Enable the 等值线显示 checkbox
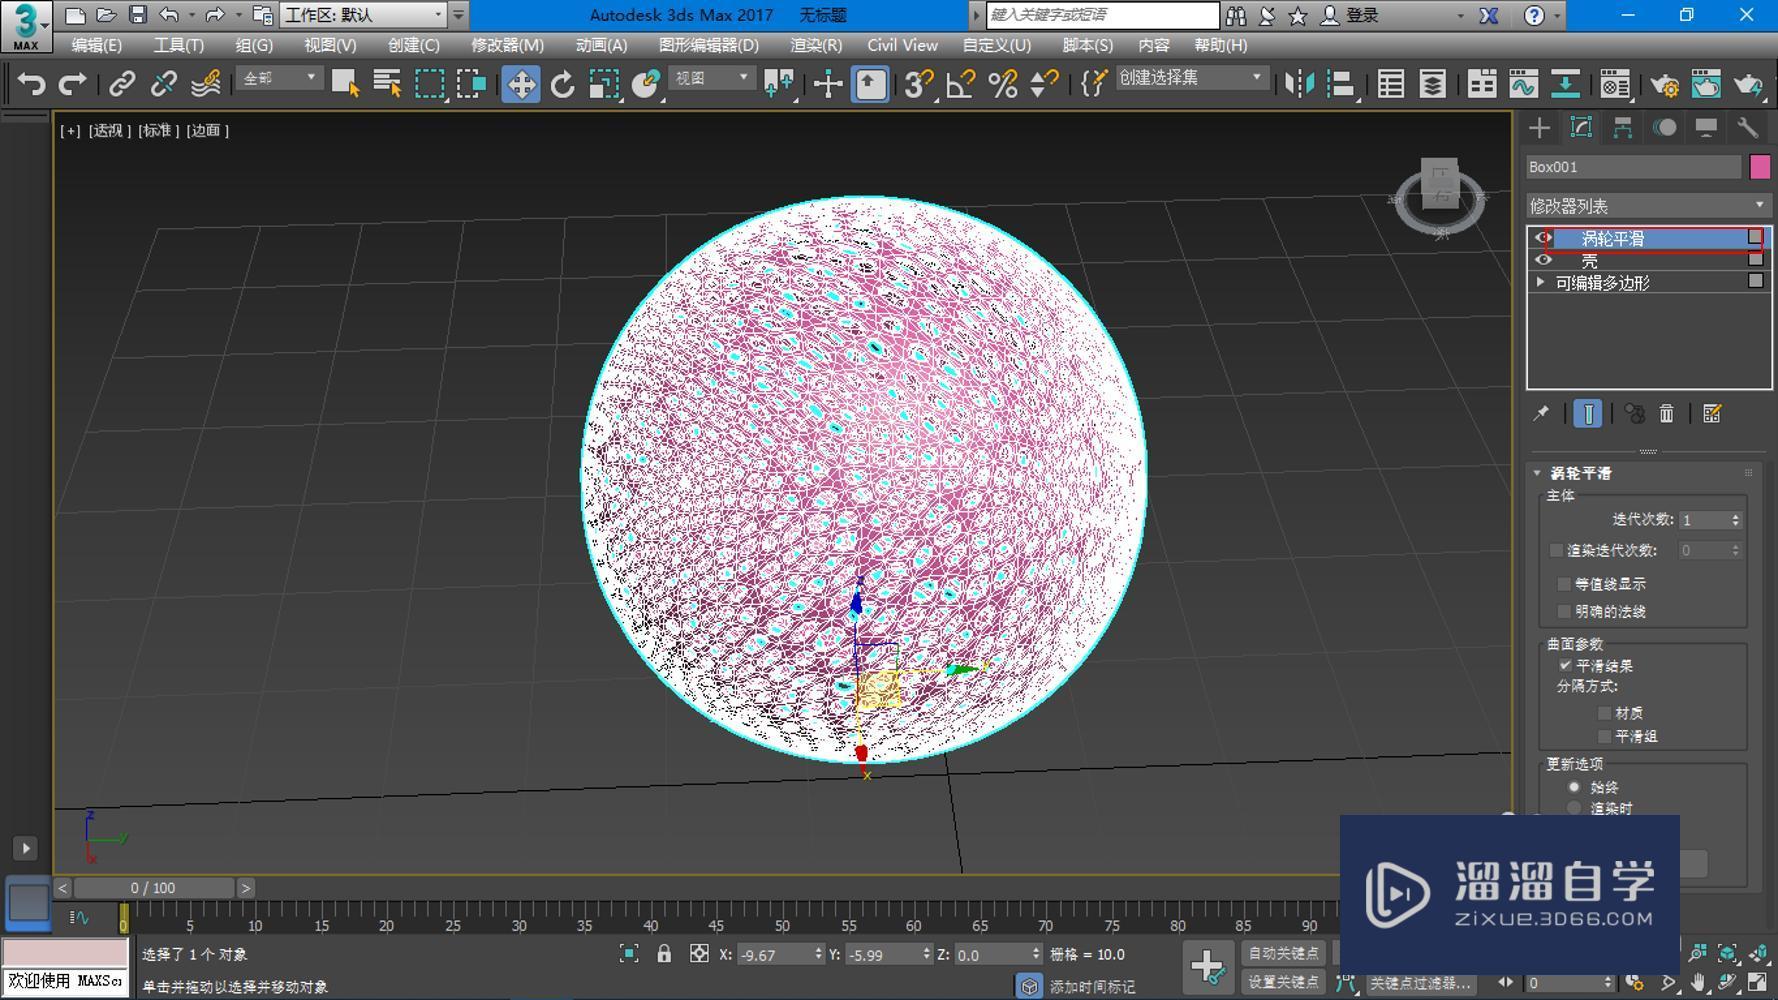1778x1000 pixels. pyautogui.click(x=1564, y=583)
